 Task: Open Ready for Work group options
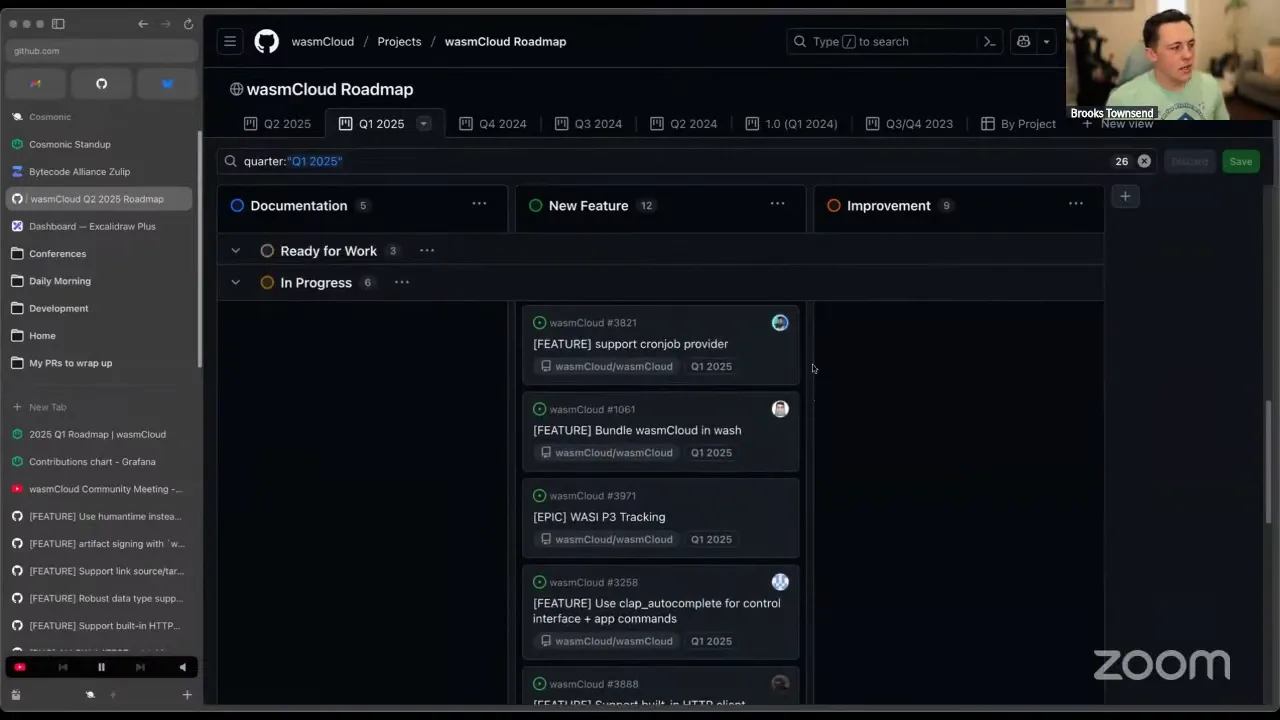tap(427, 250)
